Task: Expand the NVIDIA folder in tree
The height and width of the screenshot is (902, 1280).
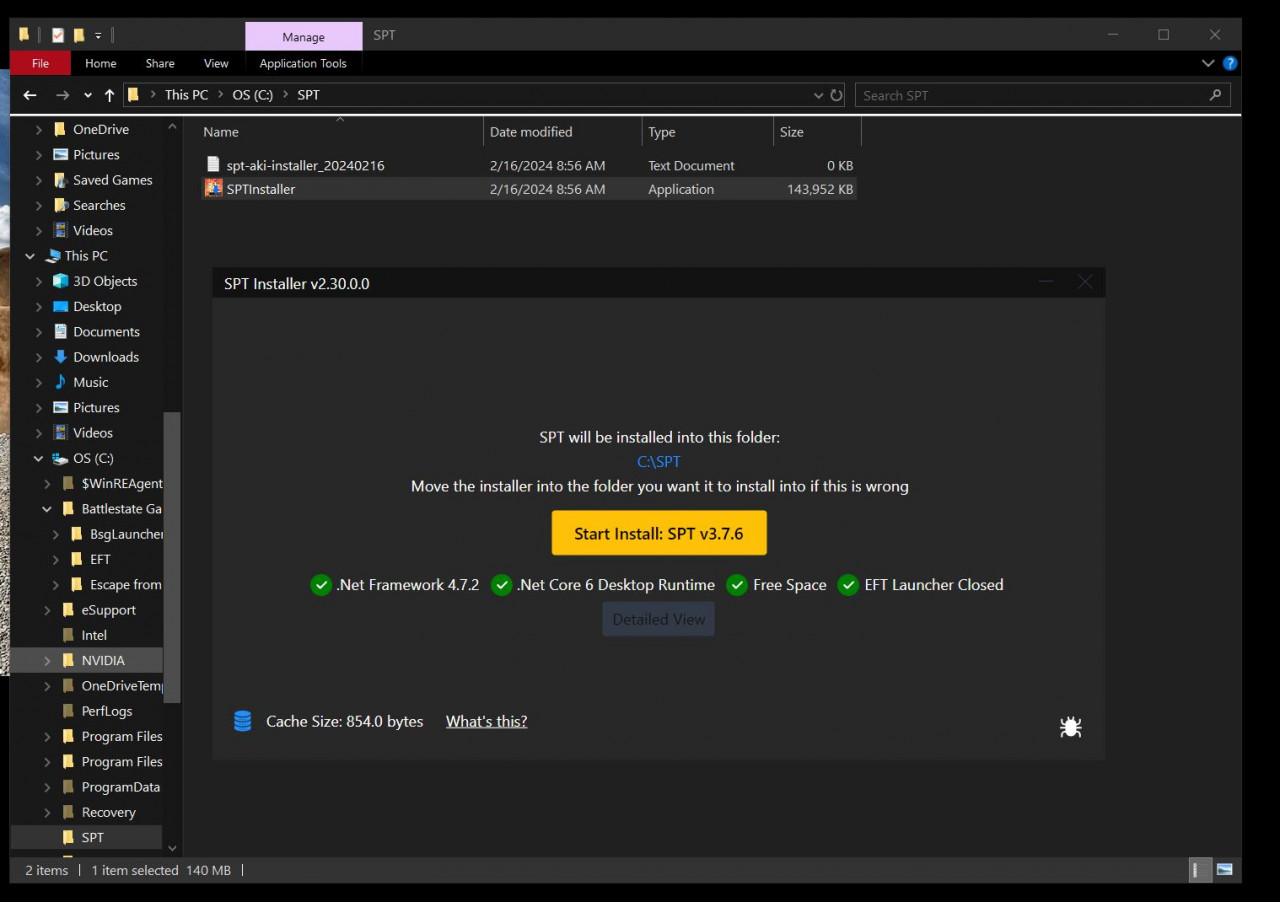Action: coord(47,660)
